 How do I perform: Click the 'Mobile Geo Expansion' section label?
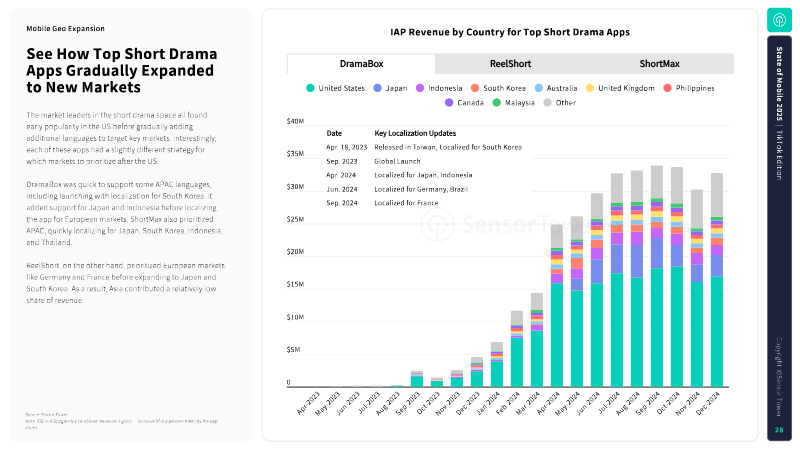click(x=65, y=29)
